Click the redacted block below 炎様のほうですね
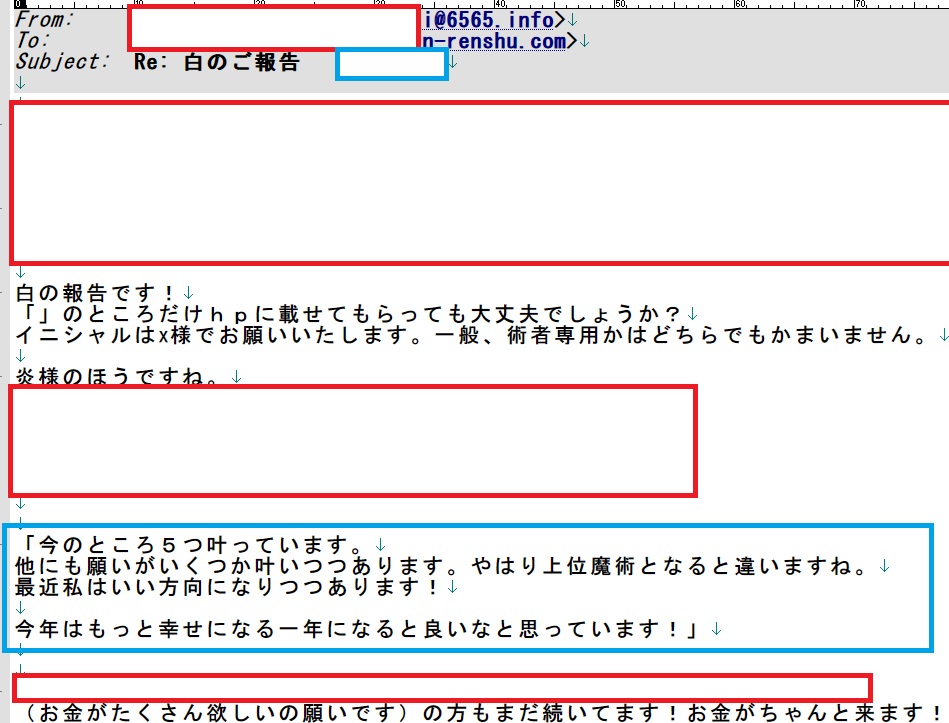Screen dimensions: 949x723 point(352,440)
